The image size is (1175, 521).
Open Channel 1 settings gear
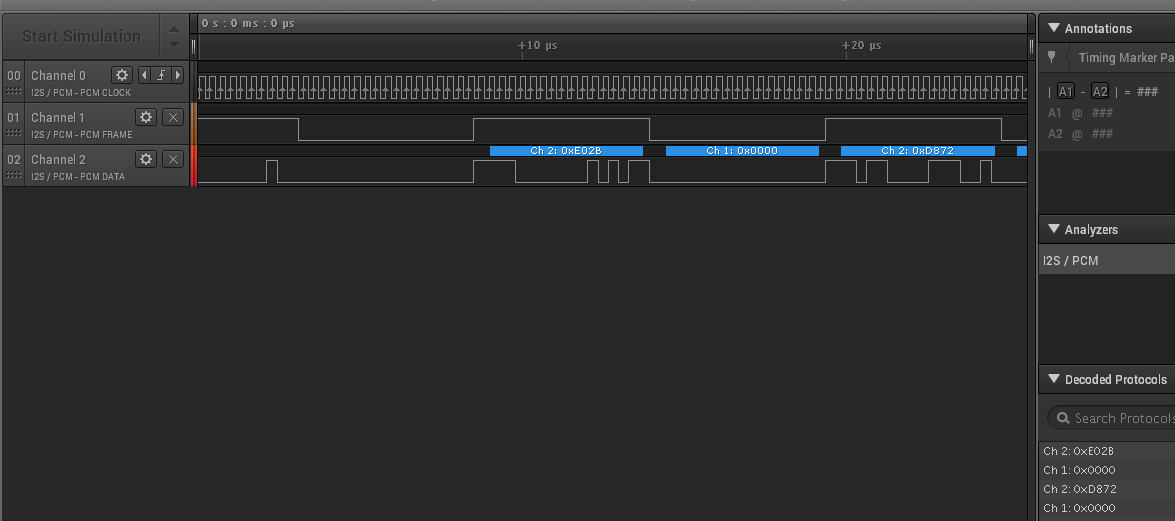pyautogui.click(x=146, y=117)
